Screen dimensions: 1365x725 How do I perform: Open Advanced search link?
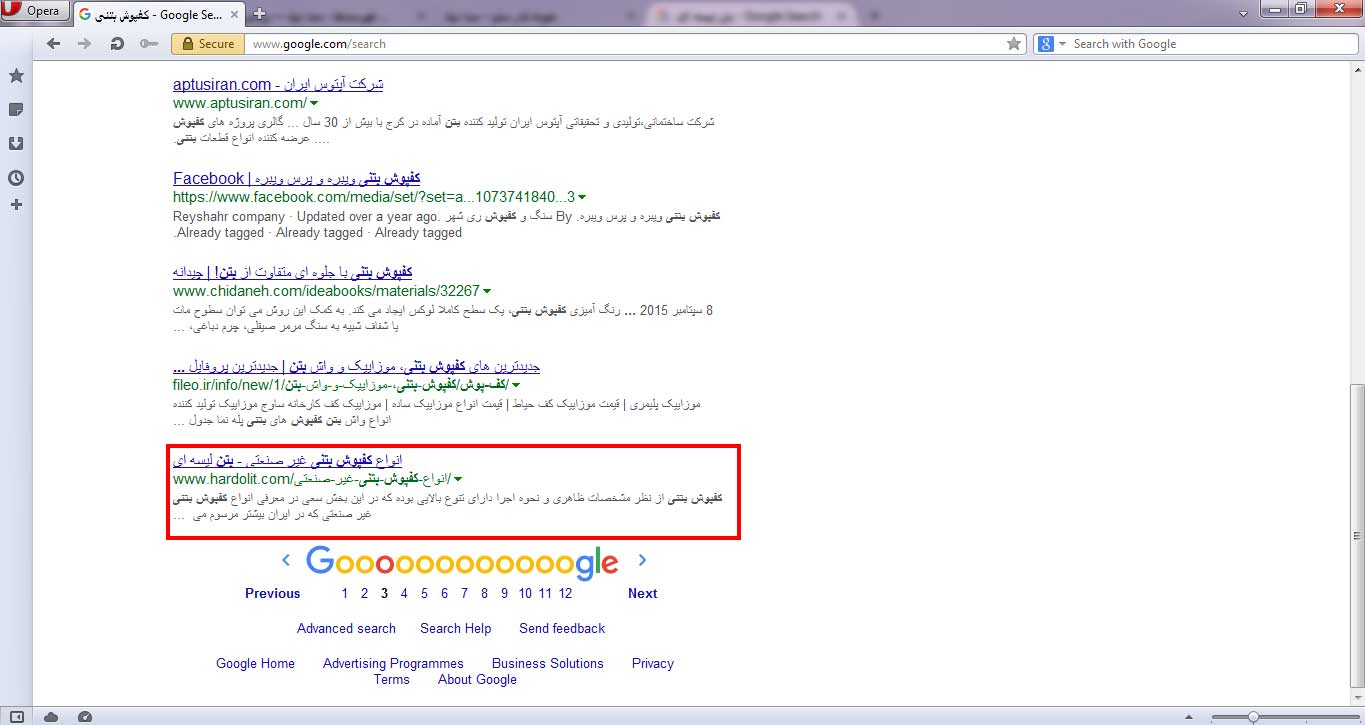(346, 628)
